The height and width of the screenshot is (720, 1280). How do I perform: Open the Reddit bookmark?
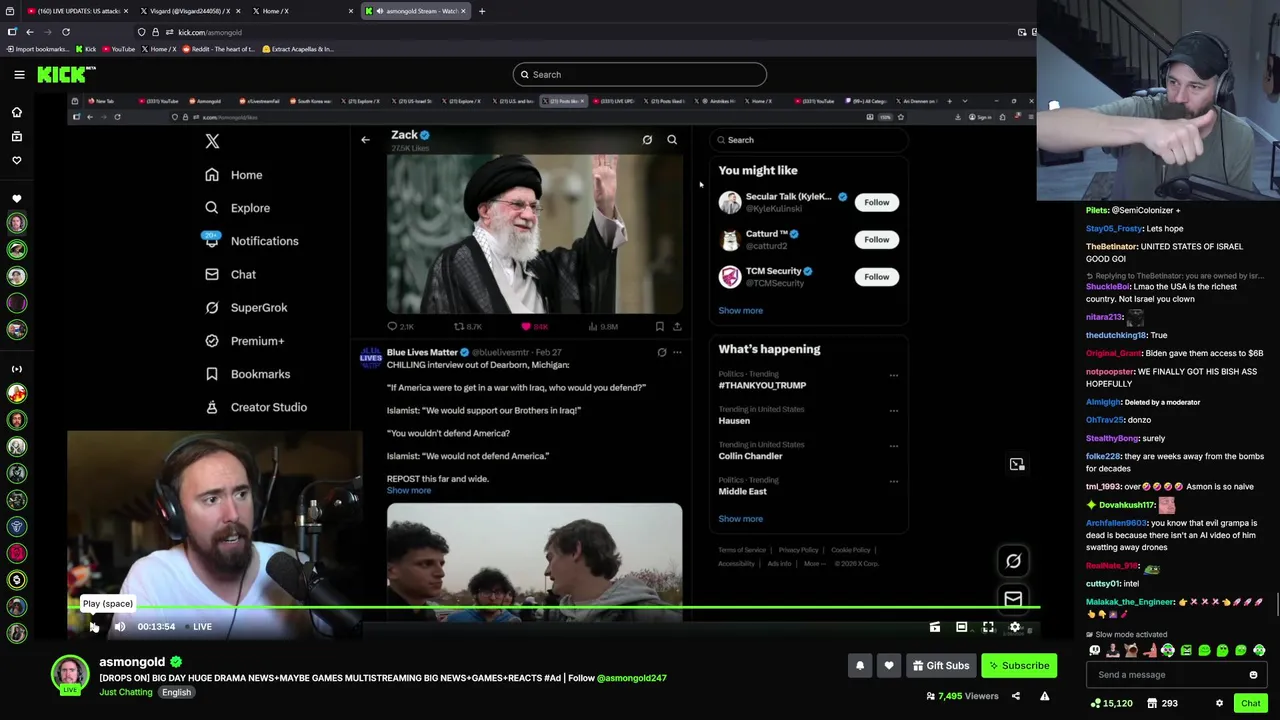(218, 49)
